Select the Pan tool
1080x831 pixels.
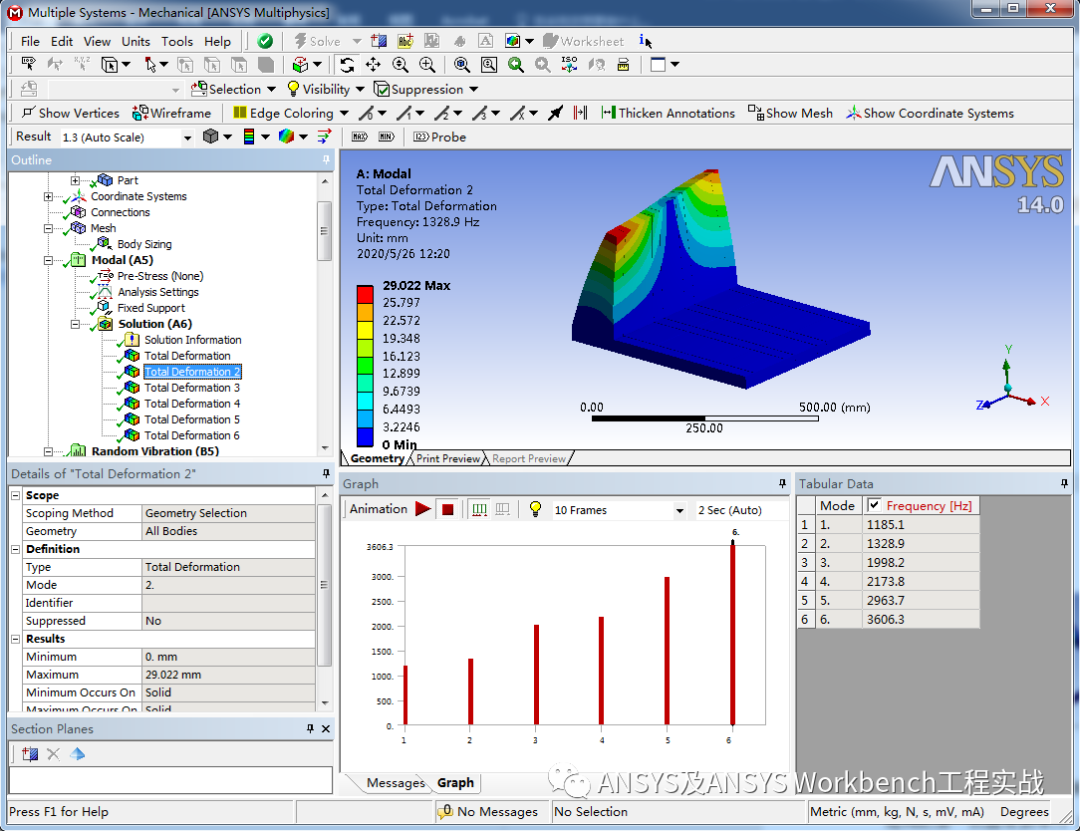373,65
